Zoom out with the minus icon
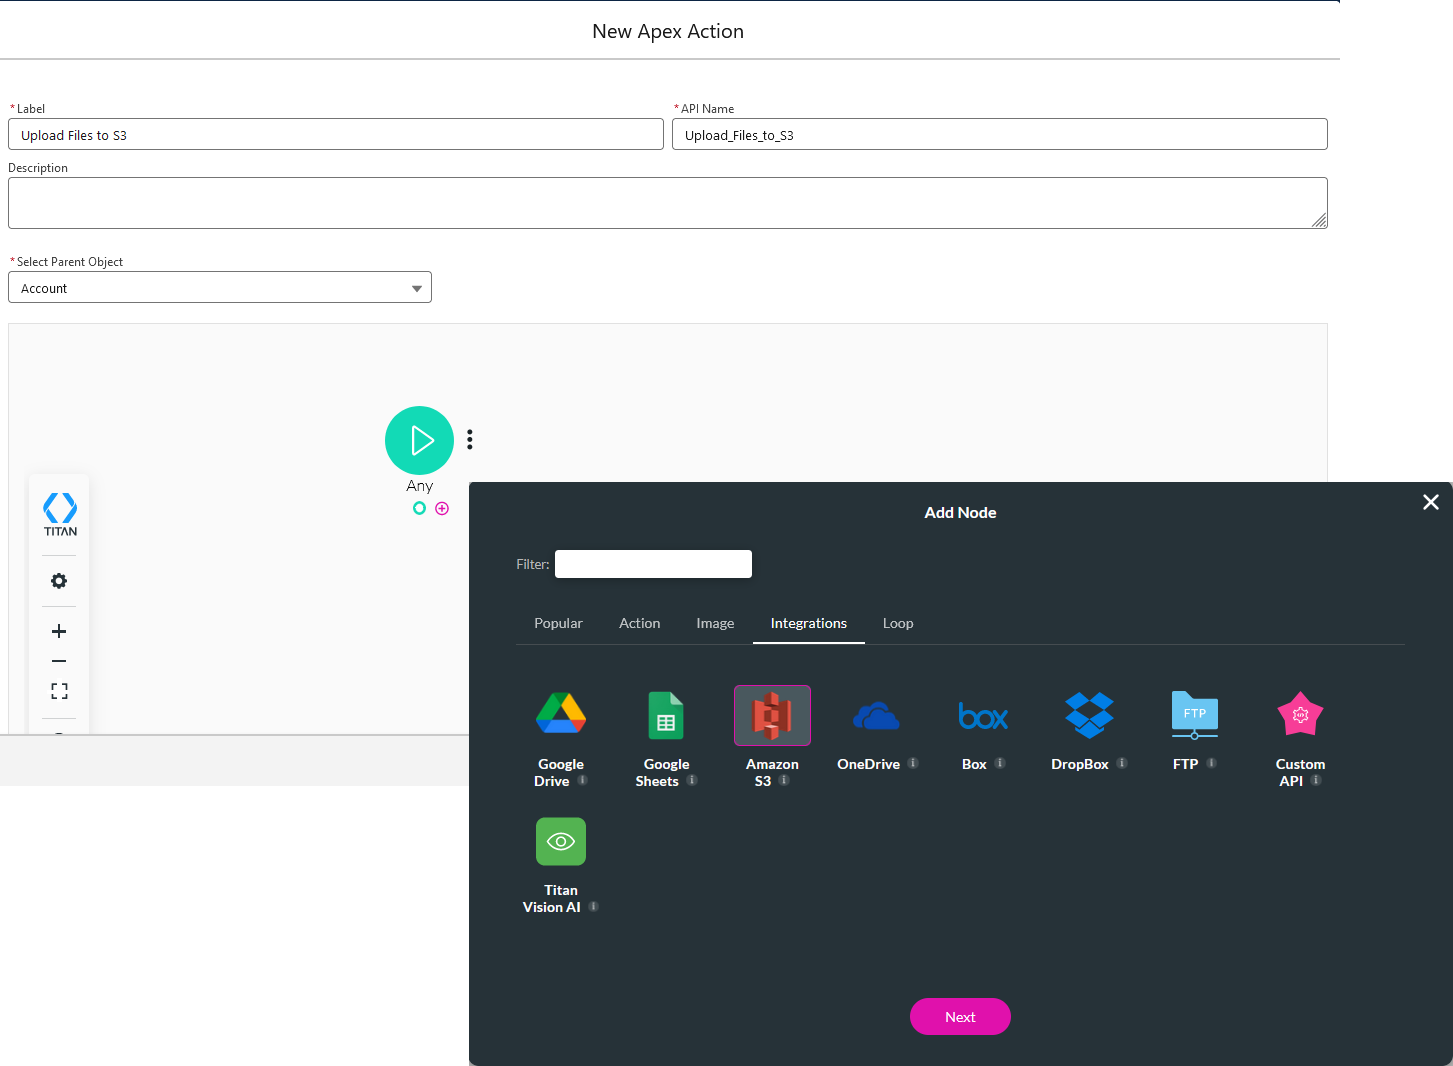This screenshot has width=1453, height=1066. tap(59, 661)
